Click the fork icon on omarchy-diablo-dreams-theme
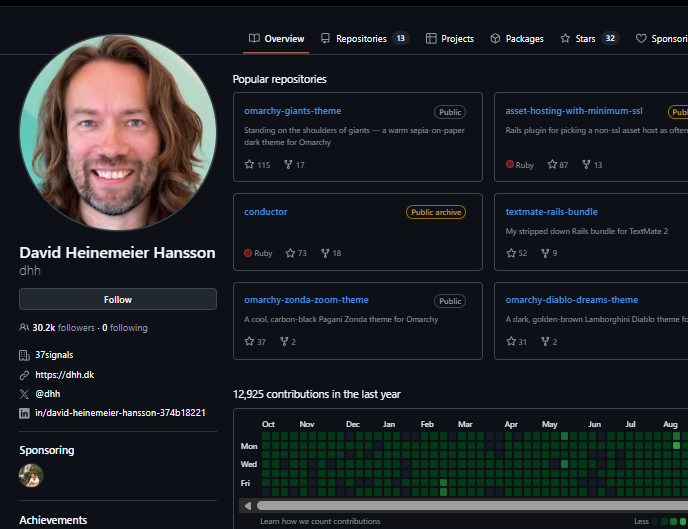 pyautogui.click(x=545, y=341)
